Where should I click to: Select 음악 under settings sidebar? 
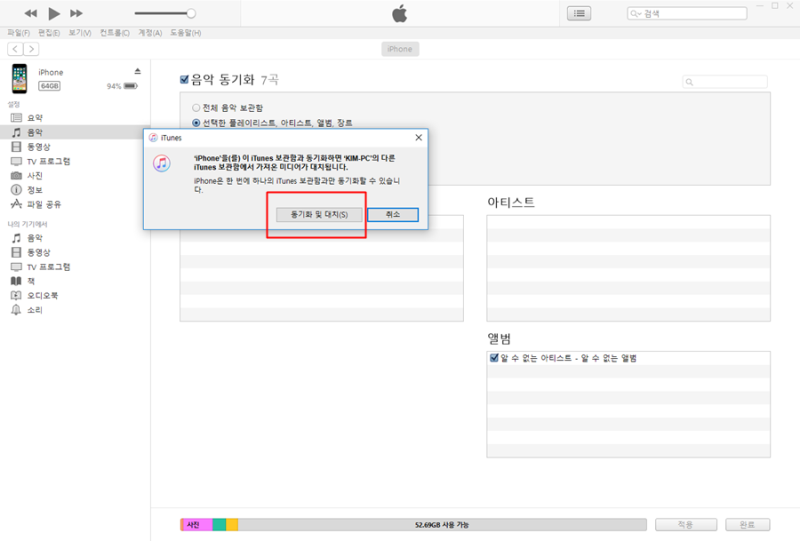(75, 132)
